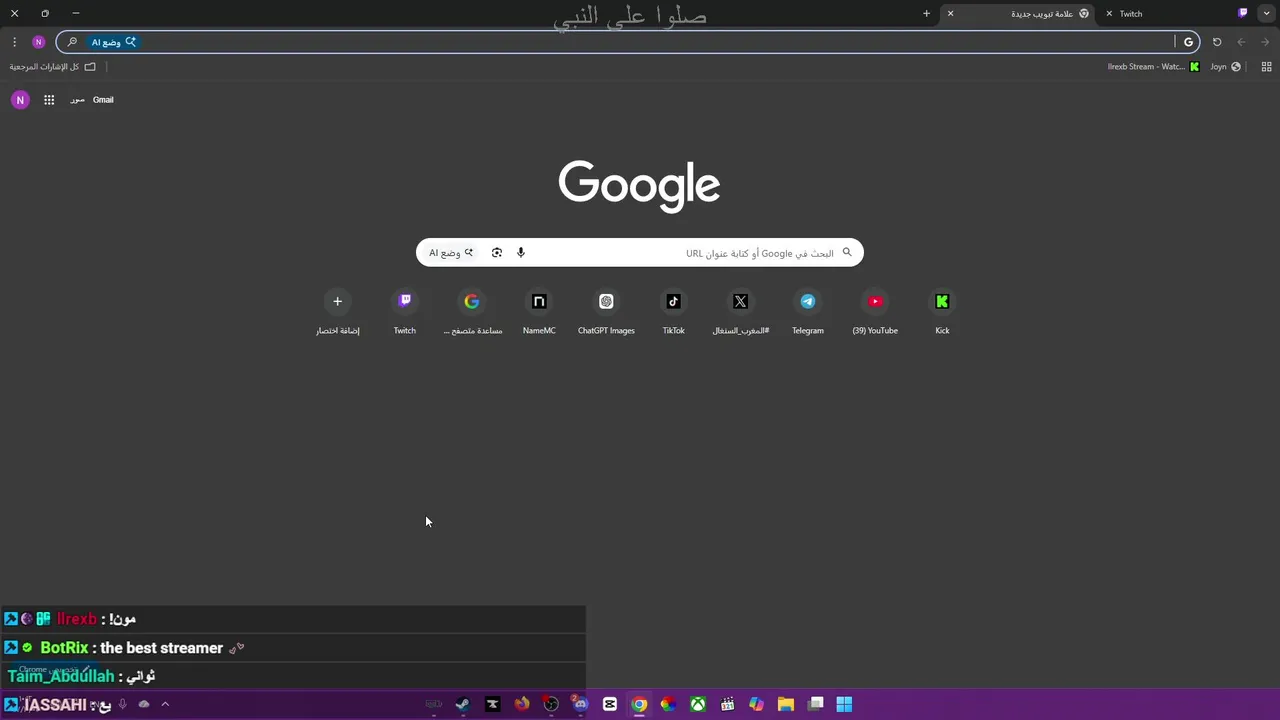Click the AI mode chip in the address bar
1280x720 pixels.
click(x=114, y=42)
